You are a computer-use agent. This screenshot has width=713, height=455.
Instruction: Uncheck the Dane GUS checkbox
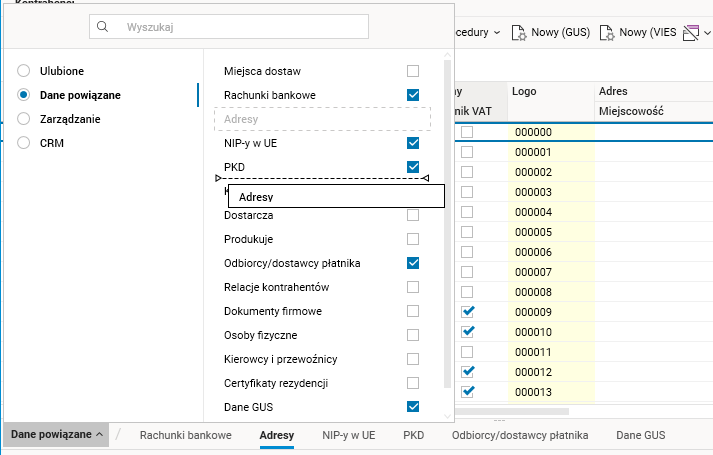[413, 407]
